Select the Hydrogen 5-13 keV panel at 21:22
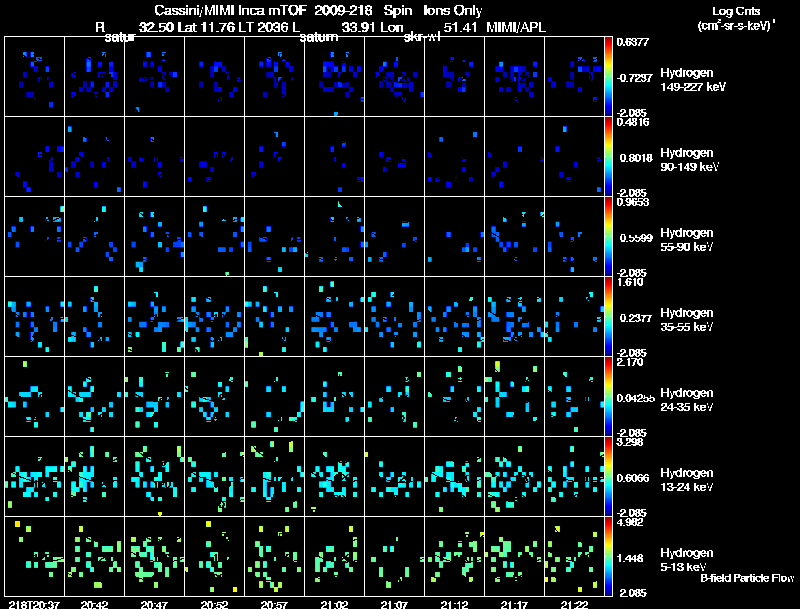 (574, 556)
